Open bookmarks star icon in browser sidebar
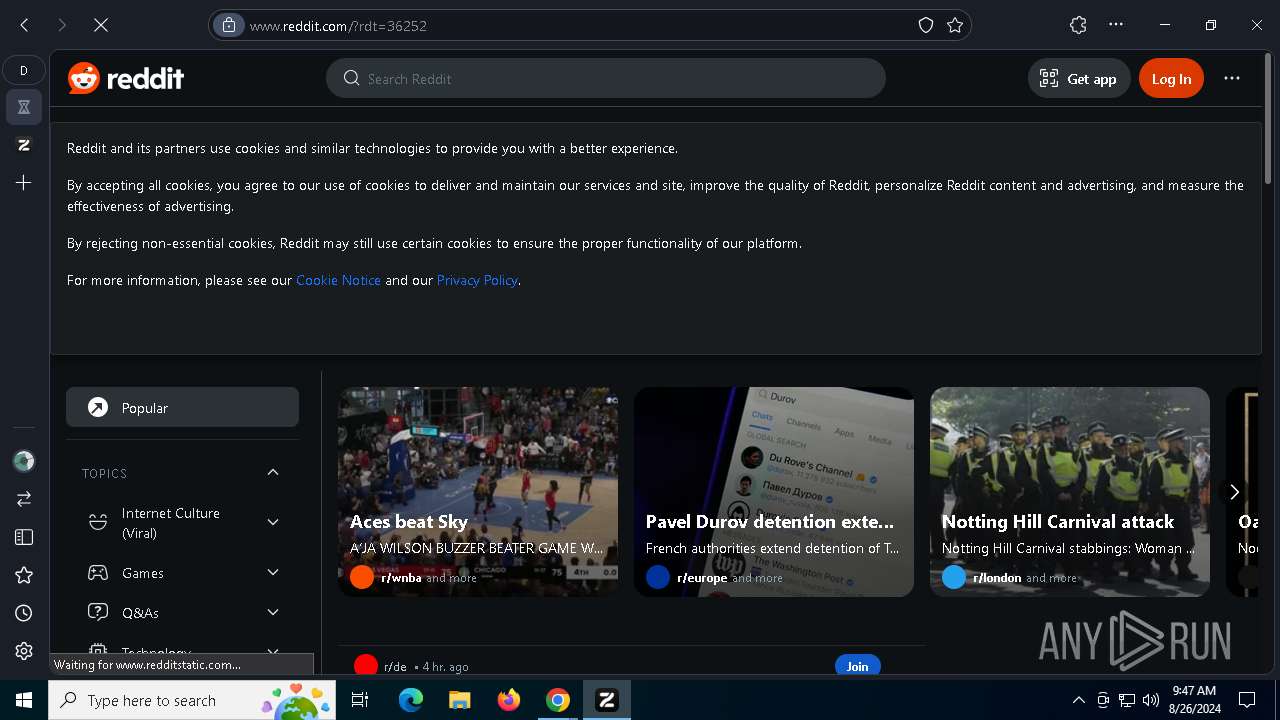Viewport: 1280px width, 720px height. click(x=24, y=575)
